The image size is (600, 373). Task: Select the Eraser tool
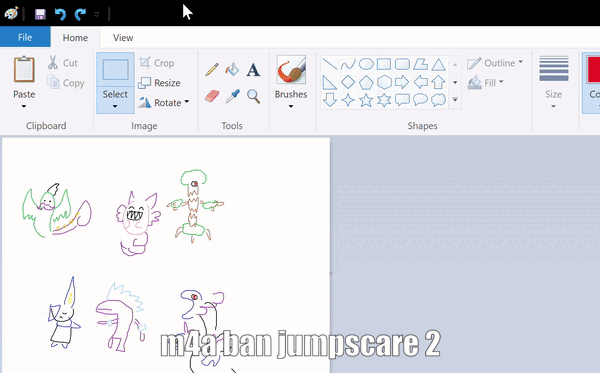212,96
